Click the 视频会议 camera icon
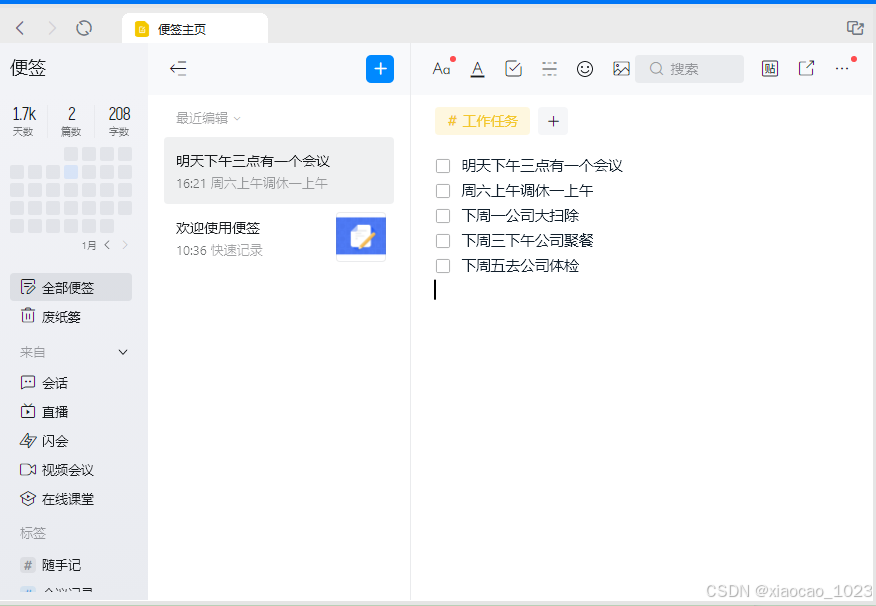Screen dimensions: 876x606 point(28,470)
